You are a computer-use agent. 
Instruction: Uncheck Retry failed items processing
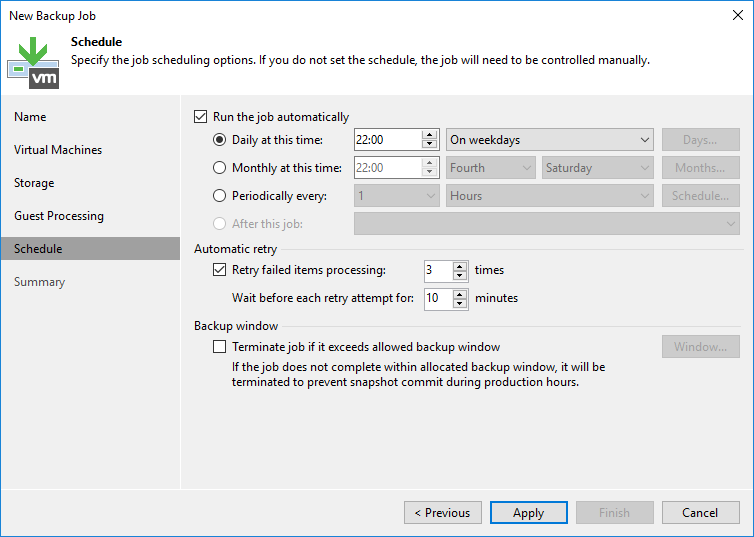(x=220, y=270)
